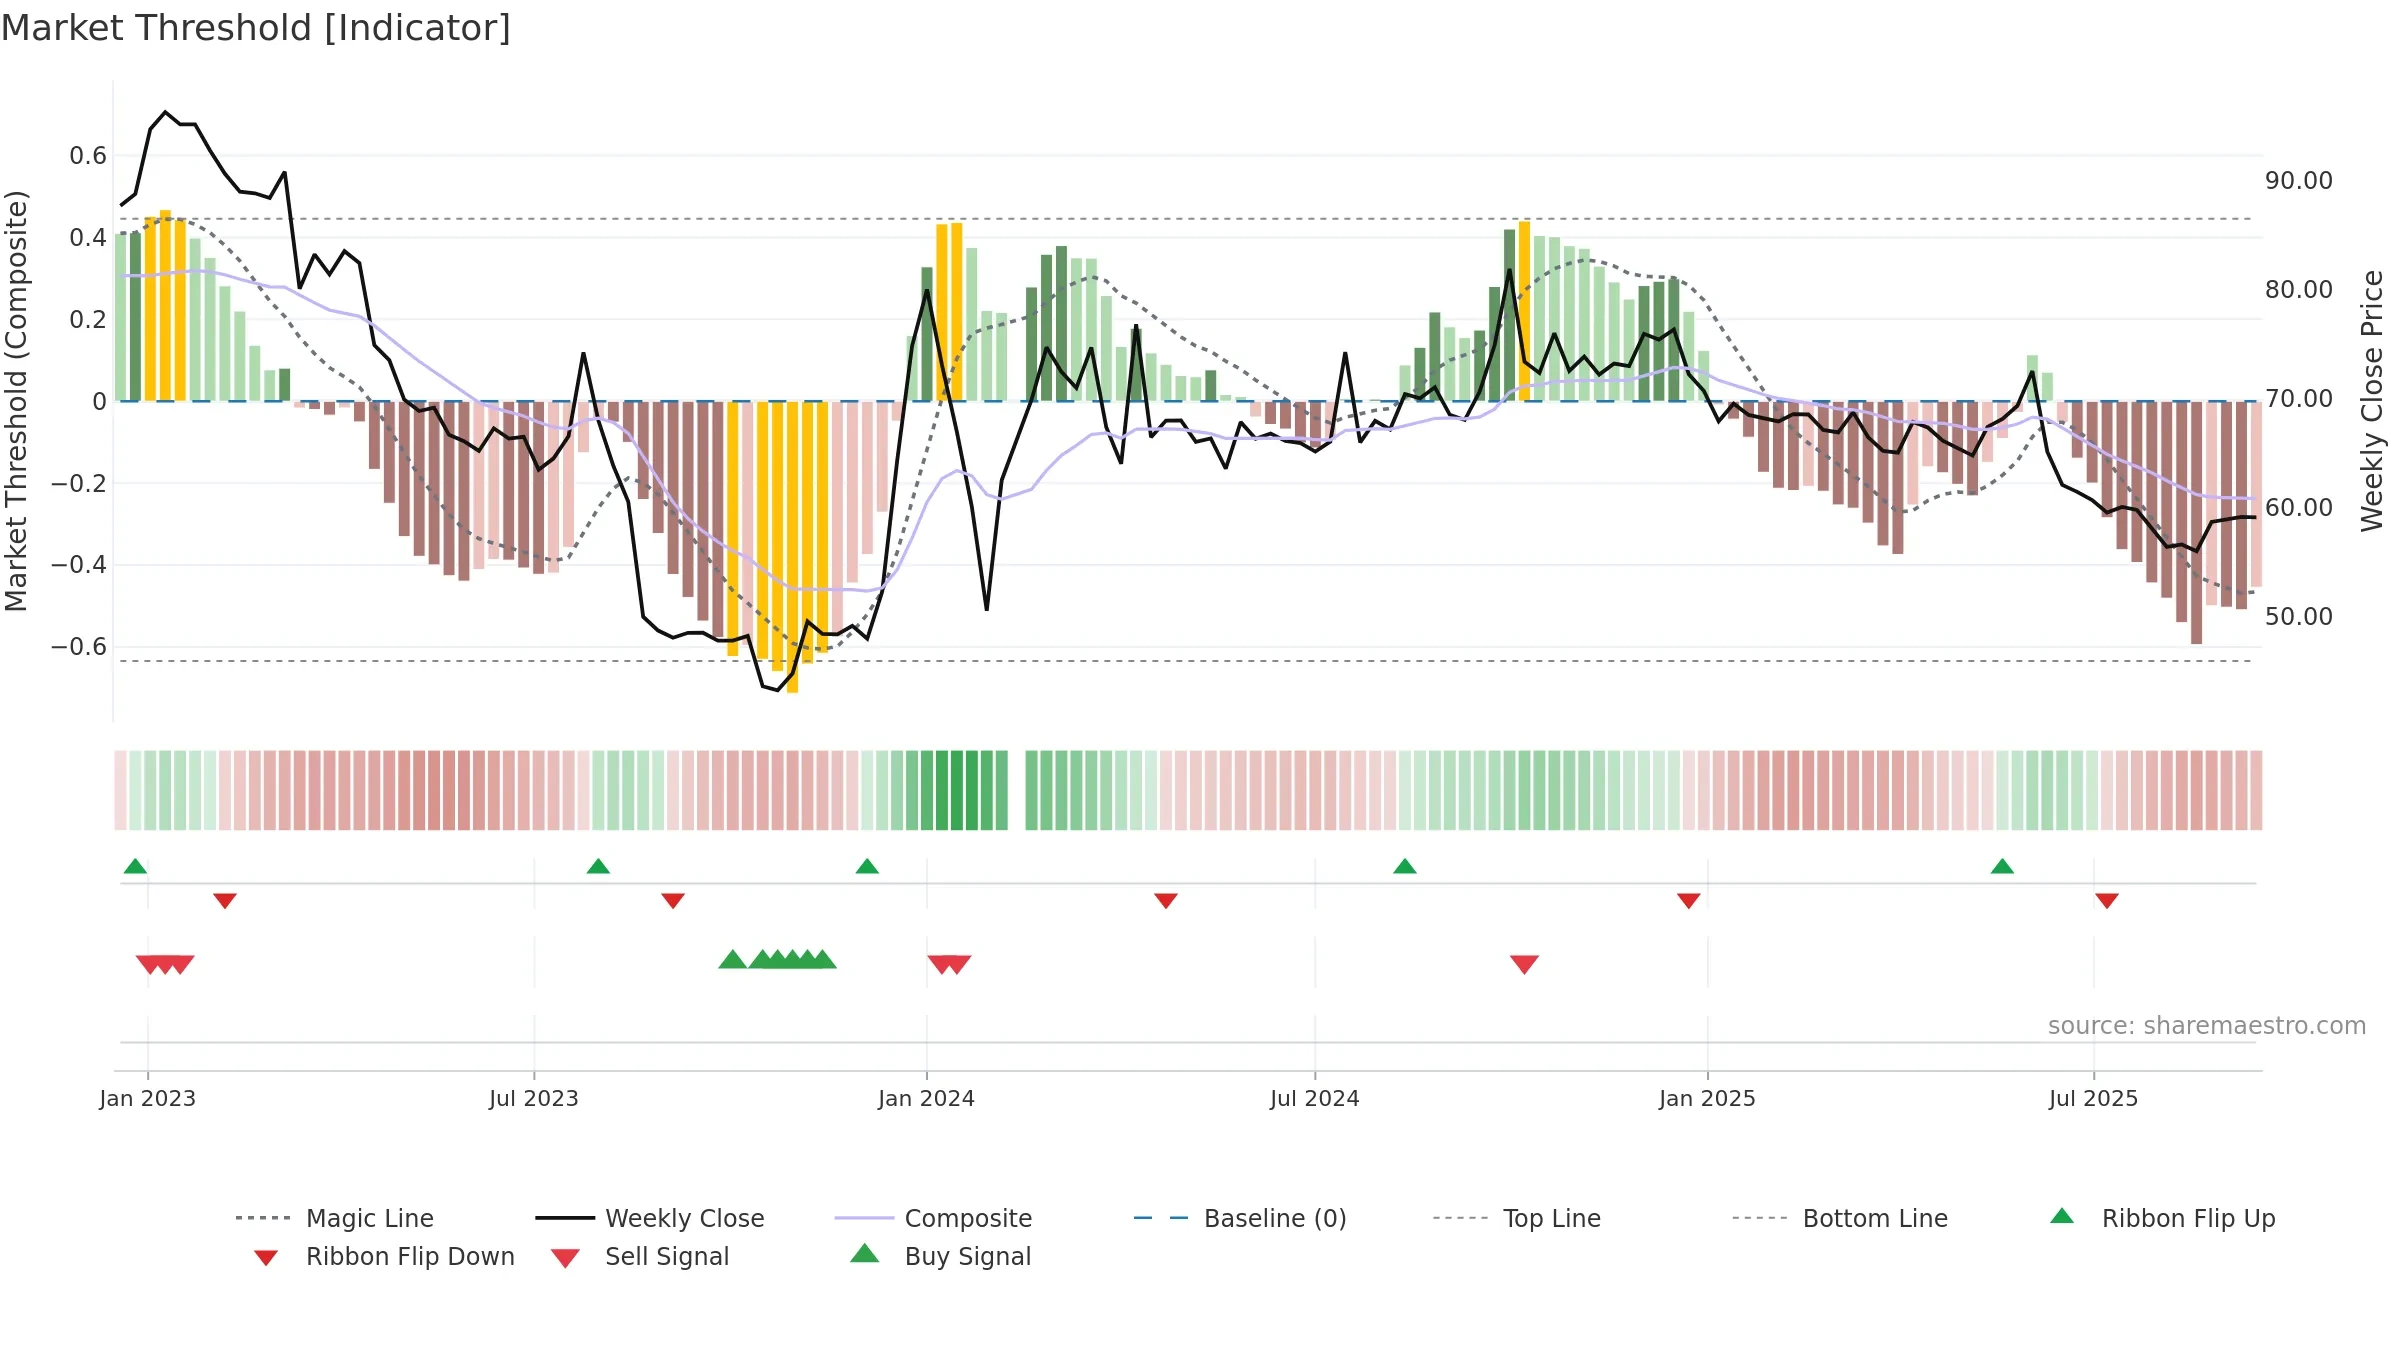Click the Ribbon Flip Up marker before Jul 2025
2400x1350 pixels.
coord(2002,866)
